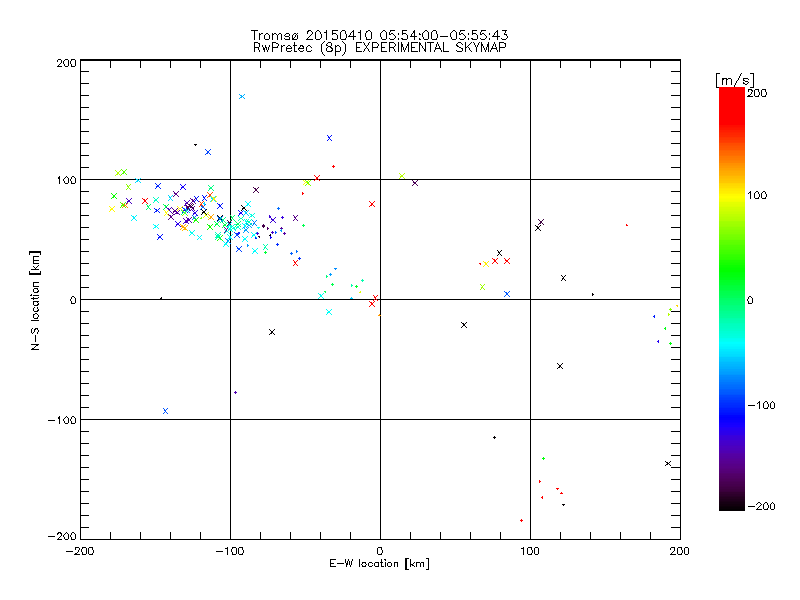800x600 pixels.
Task: Click the '0' tick label on N-S axis
Action: click(73, 300)
